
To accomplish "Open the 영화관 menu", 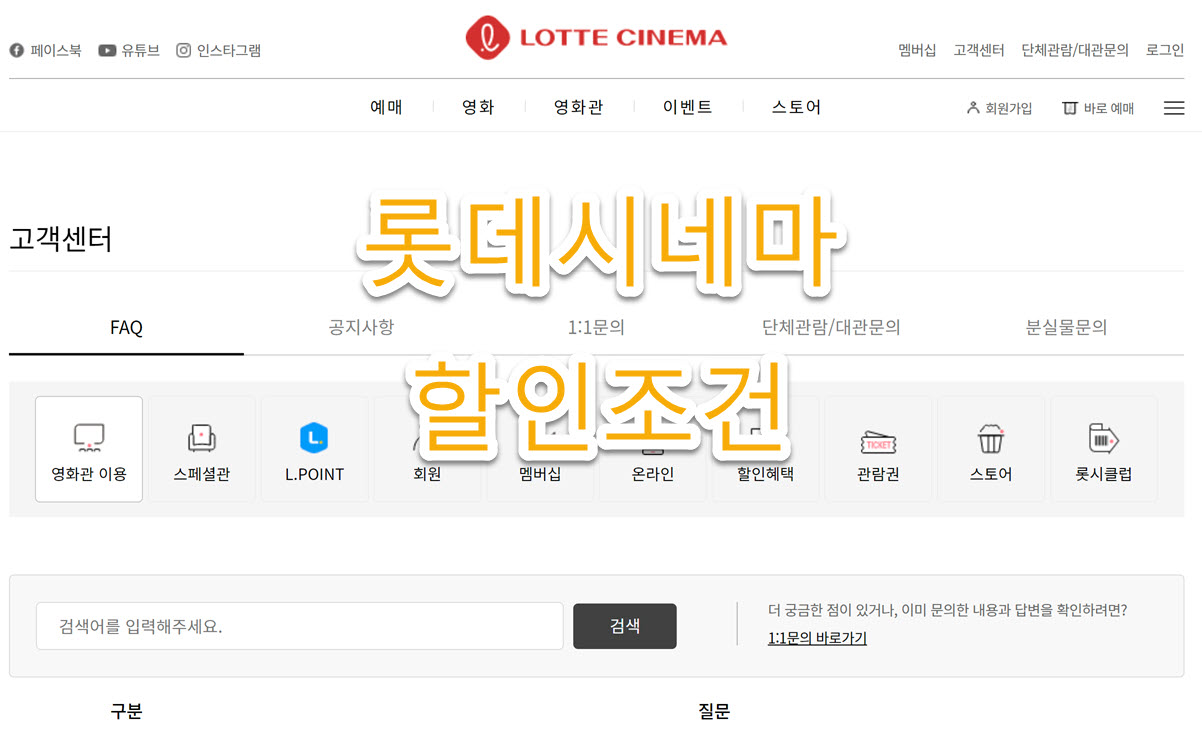I will click(x=579, y=107).
